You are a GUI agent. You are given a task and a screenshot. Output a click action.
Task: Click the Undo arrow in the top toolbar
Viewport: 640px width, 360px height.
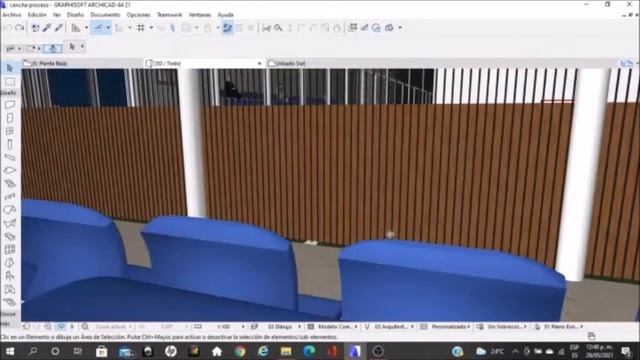click(x=7, y=28)
